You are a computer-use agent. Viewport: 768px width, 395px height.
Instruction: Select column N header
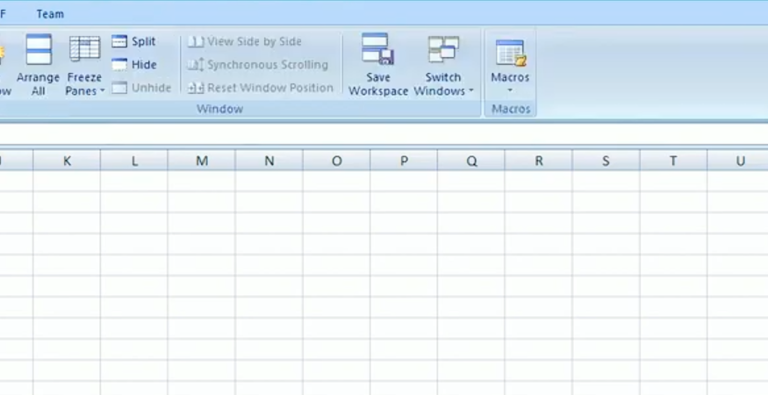point(269,161)
